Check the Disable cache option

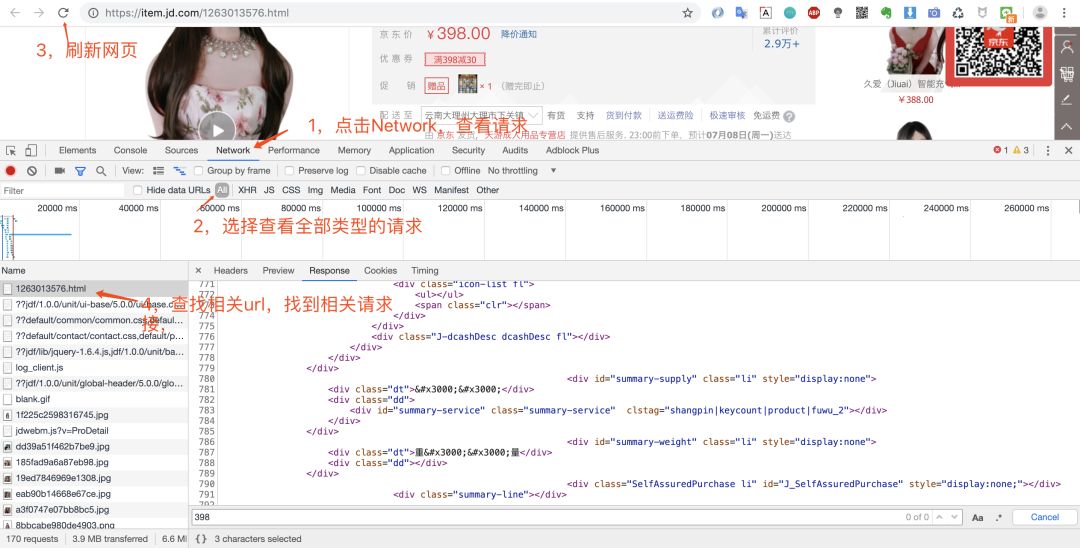point(360,171)
